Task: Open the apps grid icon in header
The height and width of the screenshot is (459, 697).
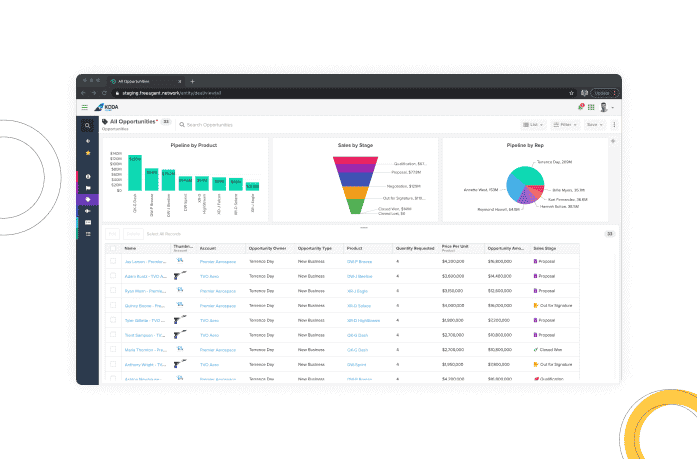Action: (591, 107)
